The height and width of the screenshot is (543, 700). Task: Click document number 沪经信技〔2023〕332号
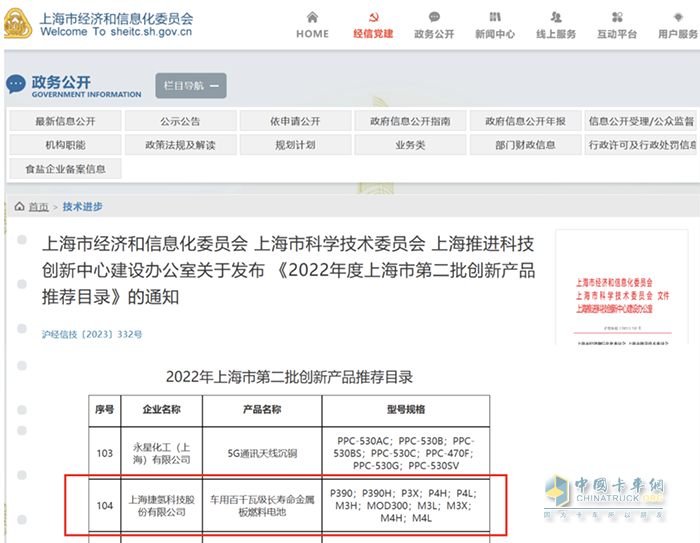click(92, 334)
